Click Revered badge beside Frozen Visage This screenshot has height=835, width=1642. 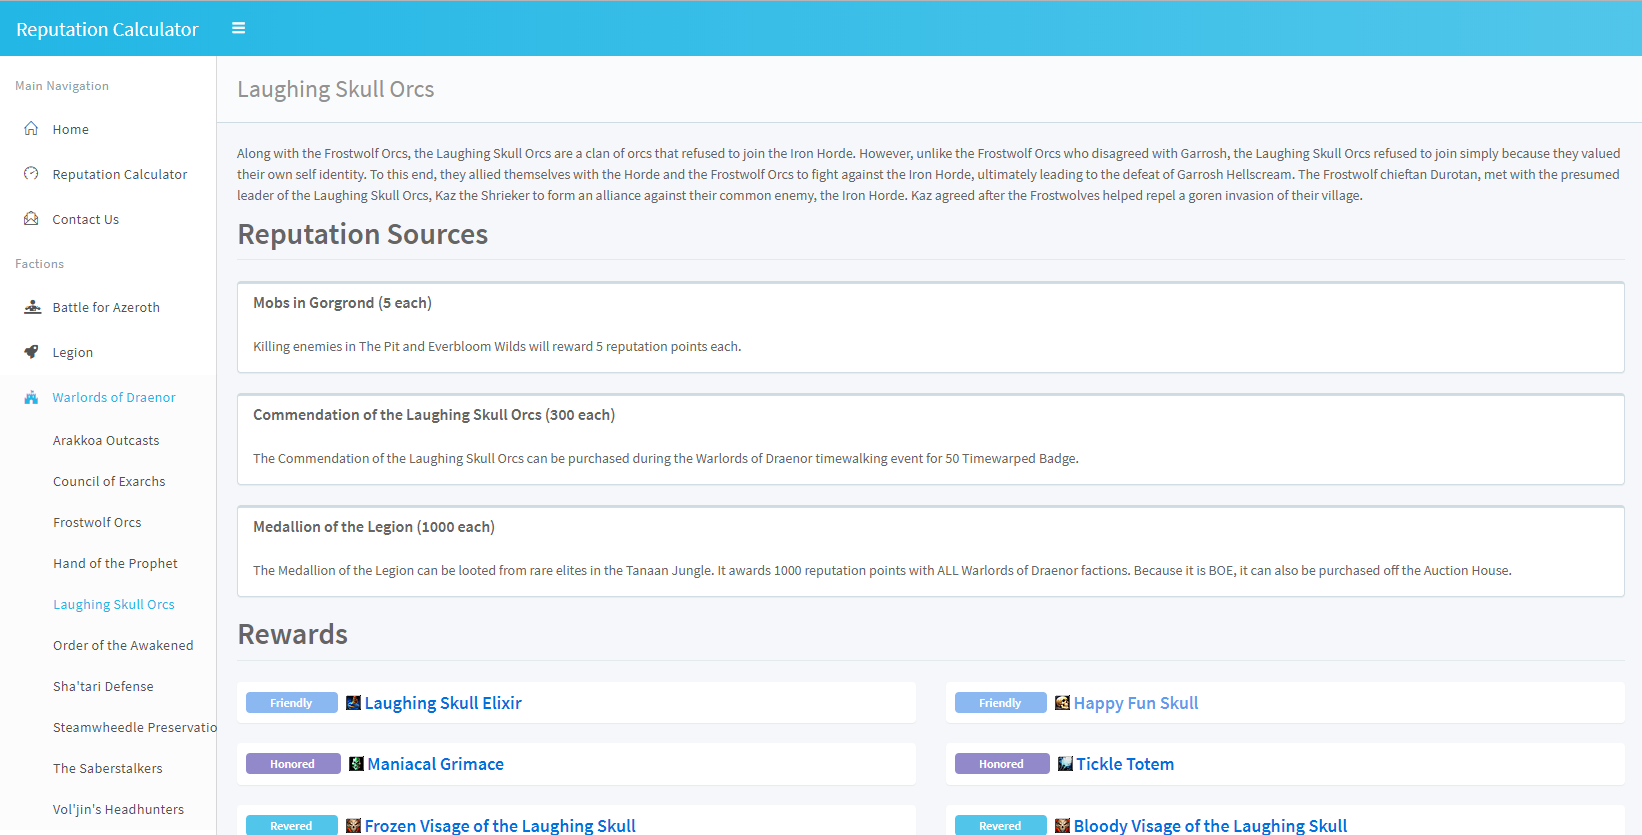291,826
